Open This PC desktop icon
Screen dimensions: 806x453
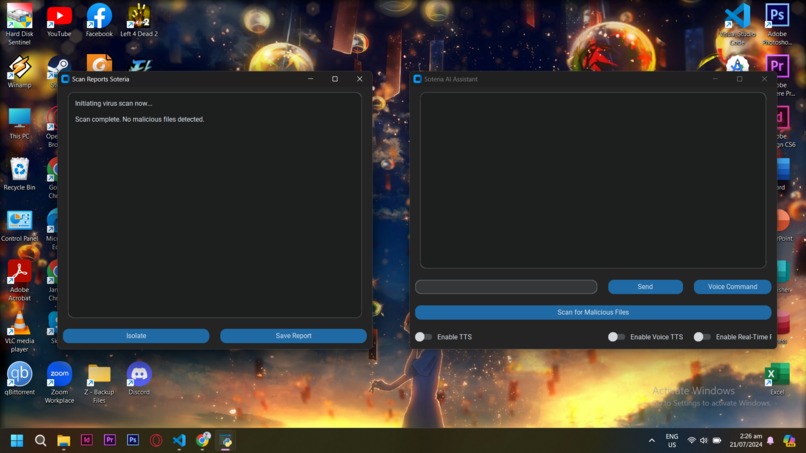tap(19, 123)
